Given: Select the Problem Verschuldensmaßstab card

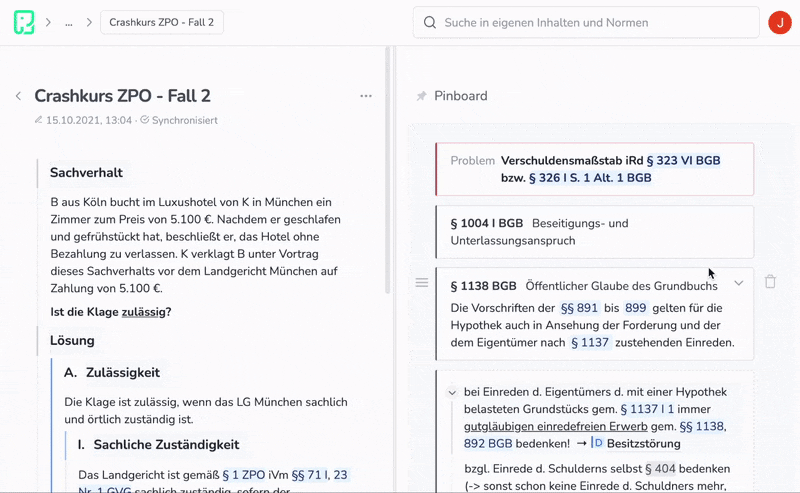Looking at the screenshot, I should click(x=594, y=169).
